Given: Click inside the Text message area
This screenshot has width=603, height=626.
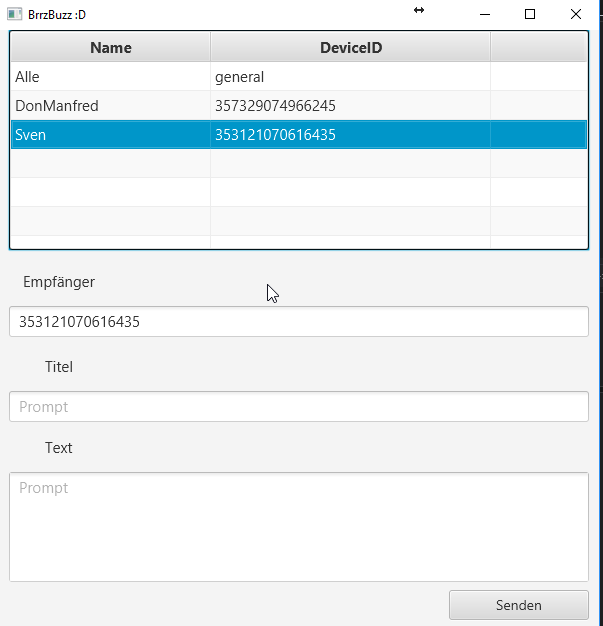Looking at the screenshot, I should pos(298,527).
